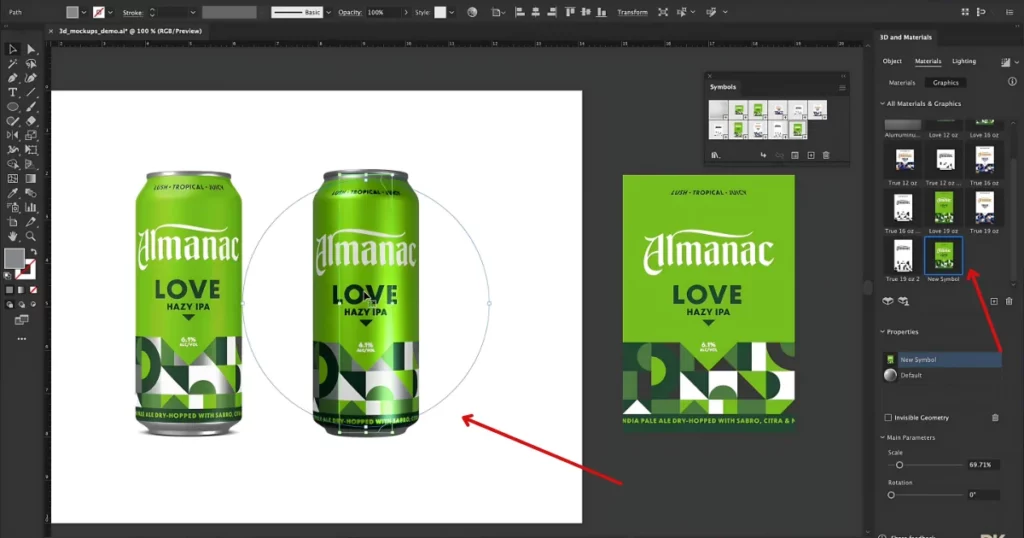
Task: Expand Opacity options arrow
Action: click(406, 12)
